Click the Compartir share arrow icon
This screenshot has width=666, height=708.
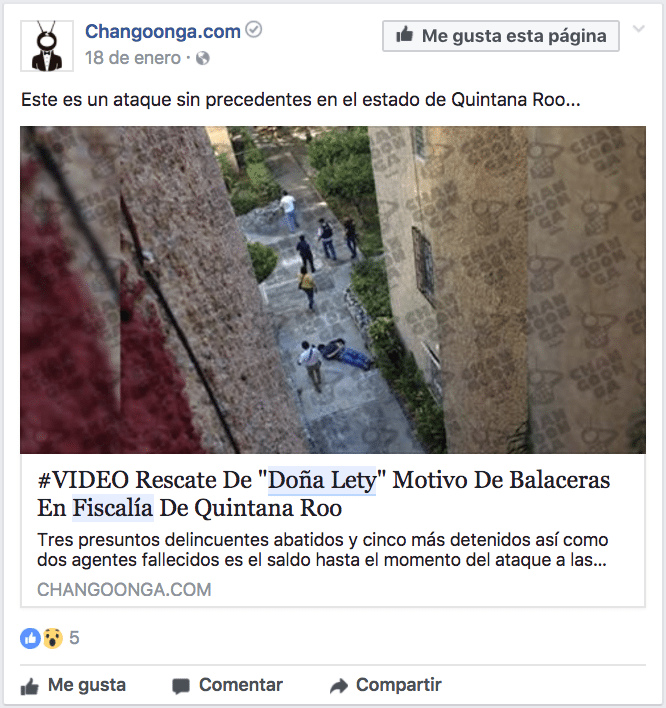click(339, 686)
